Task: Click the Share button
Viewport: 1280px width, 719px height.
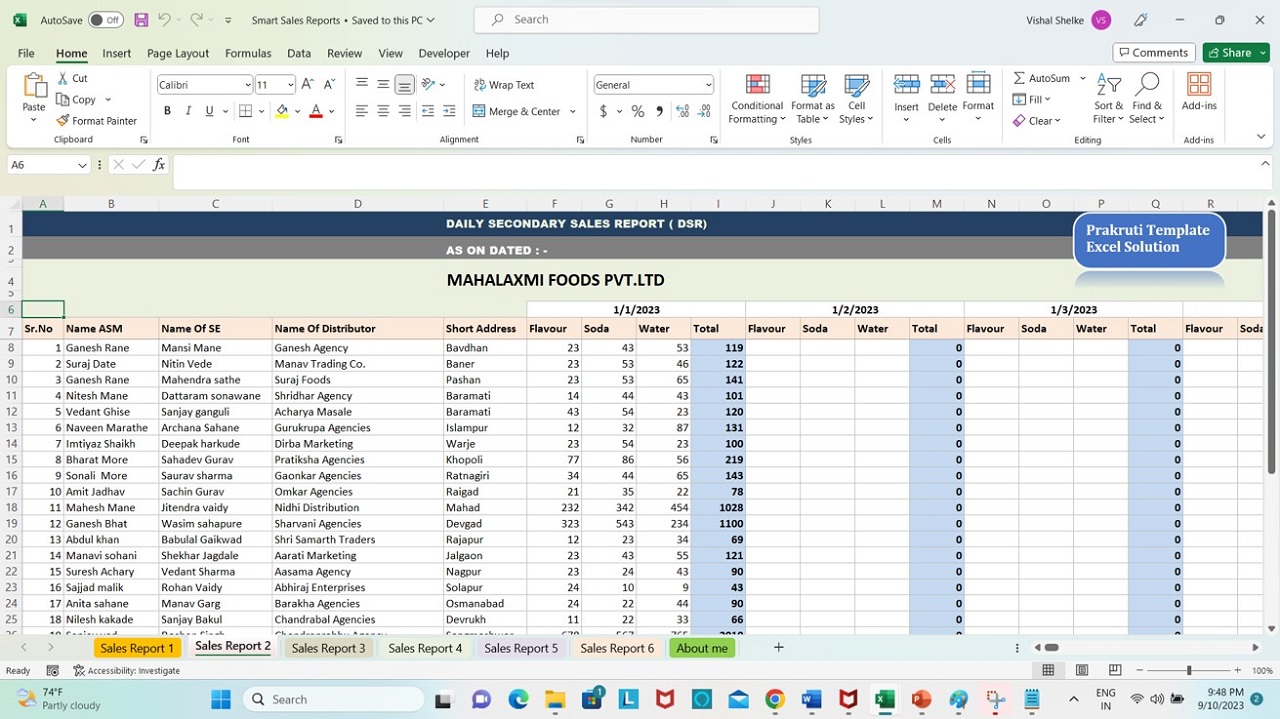Action: pyautogui.click(x=1235, y=52)
